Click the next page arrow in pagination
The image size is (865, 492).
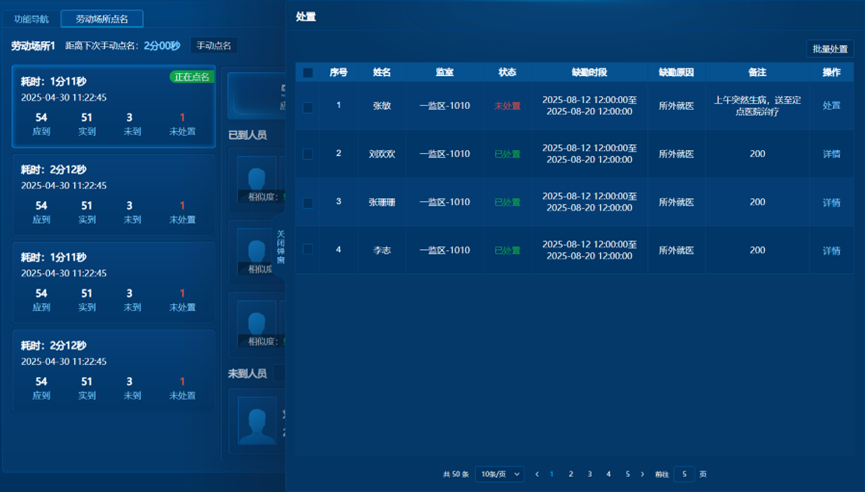[x=646, y=474]
